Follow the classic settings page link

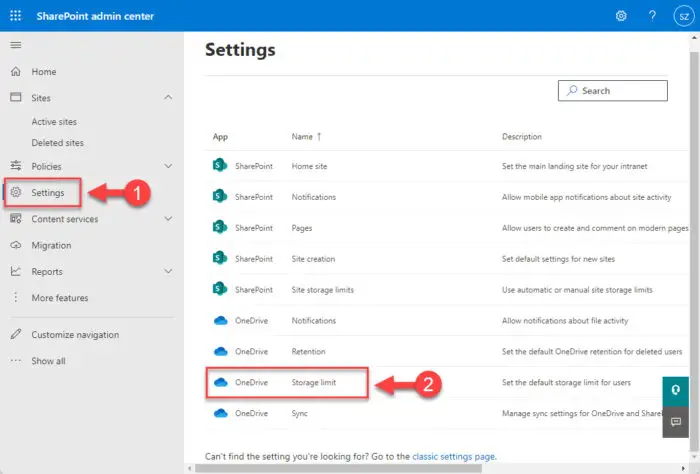point(454,456)
